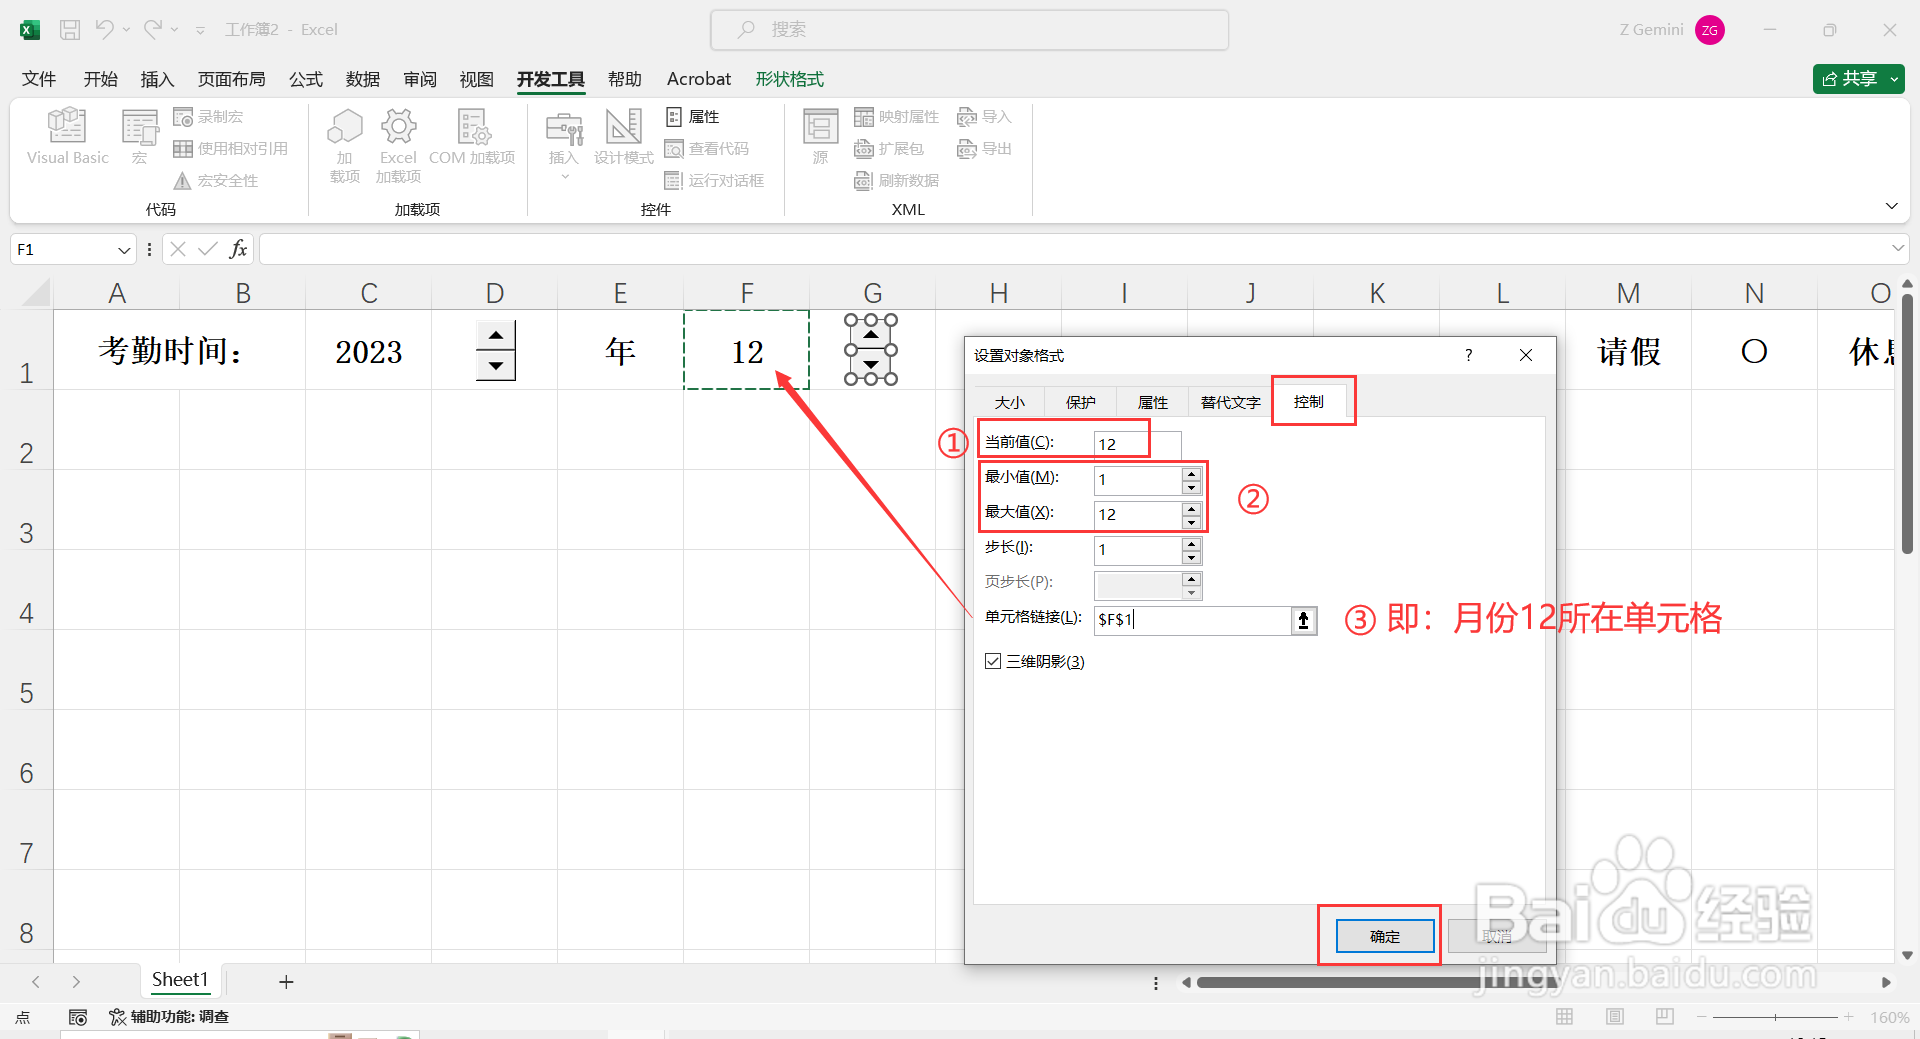Open the File (文件) tab

pos(39,79)
